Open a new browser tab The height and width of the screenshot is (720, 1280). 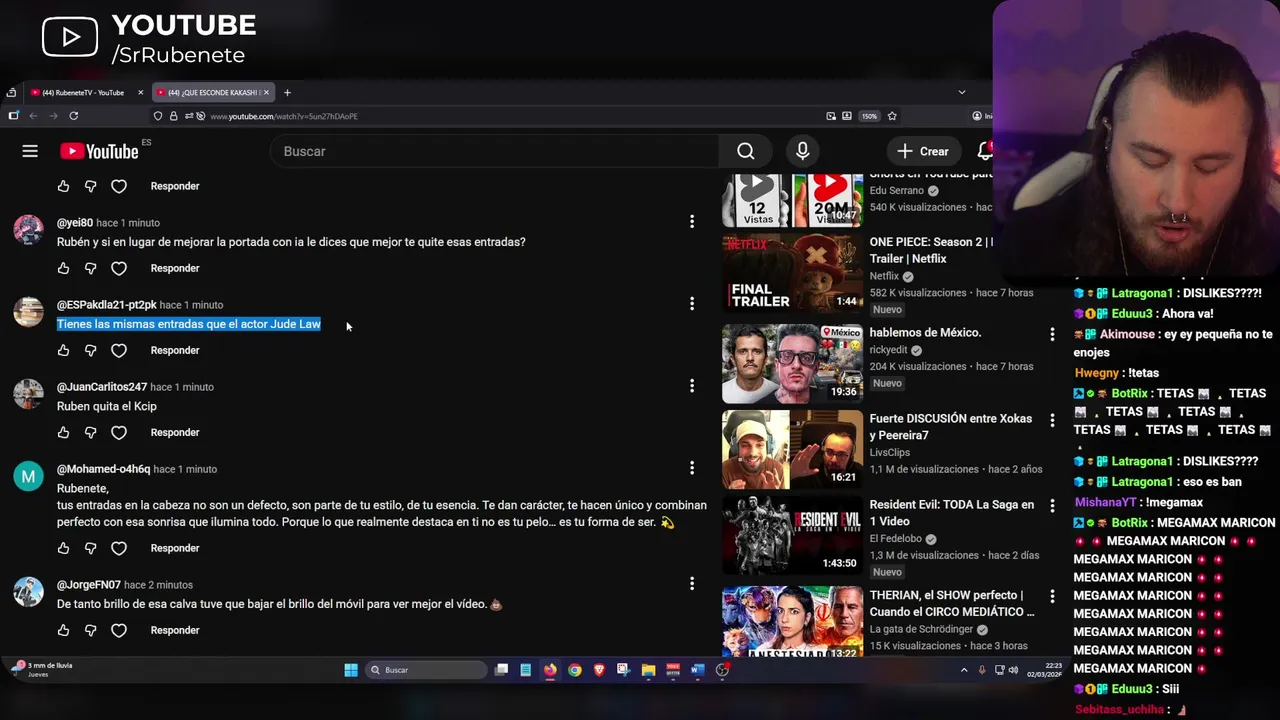[x=287, y=92]
